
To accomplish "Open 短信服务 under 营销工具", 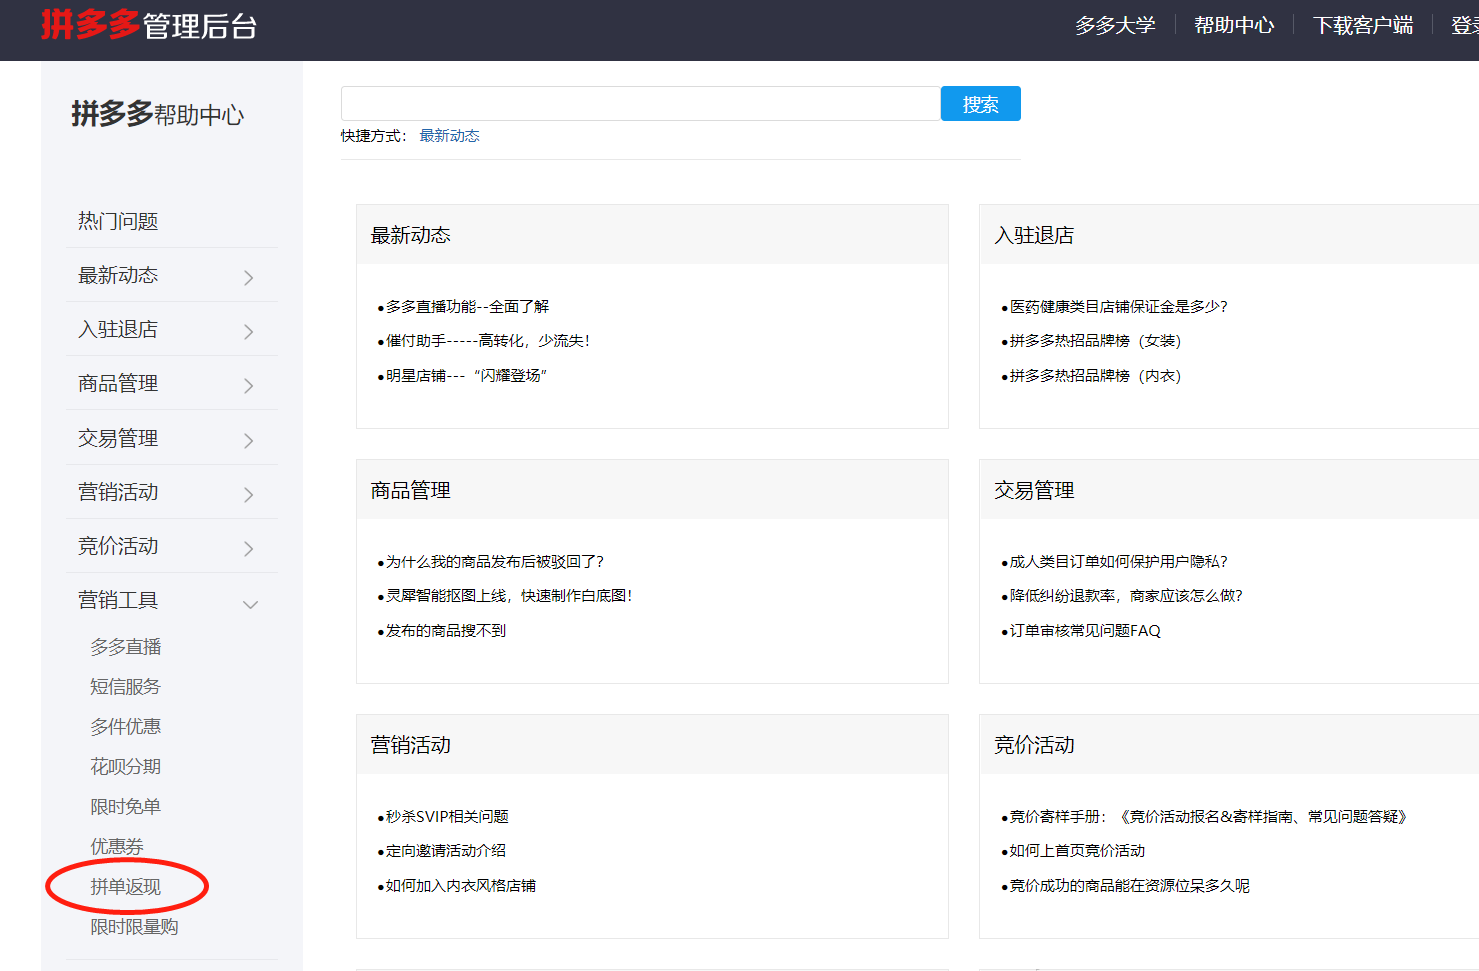I will (x=125, y=687).
